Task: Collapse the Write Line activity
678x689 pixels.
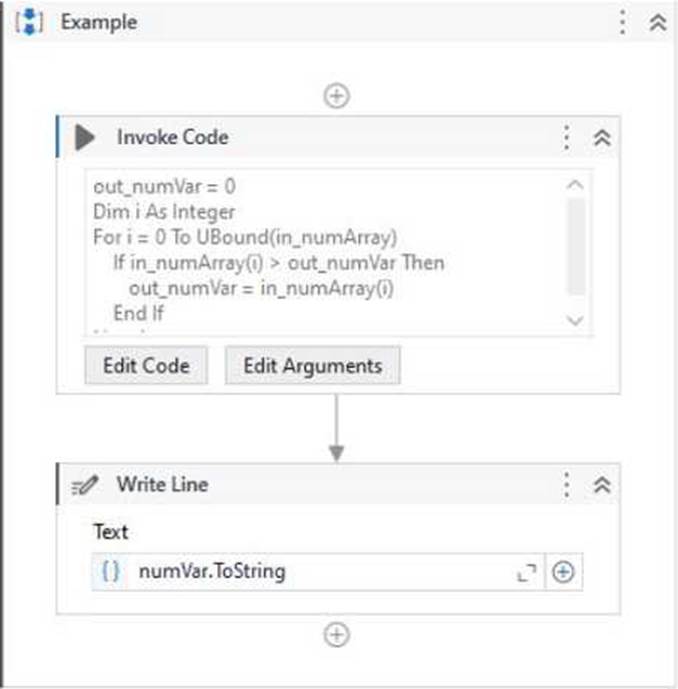Action: (x=601, y=485)
